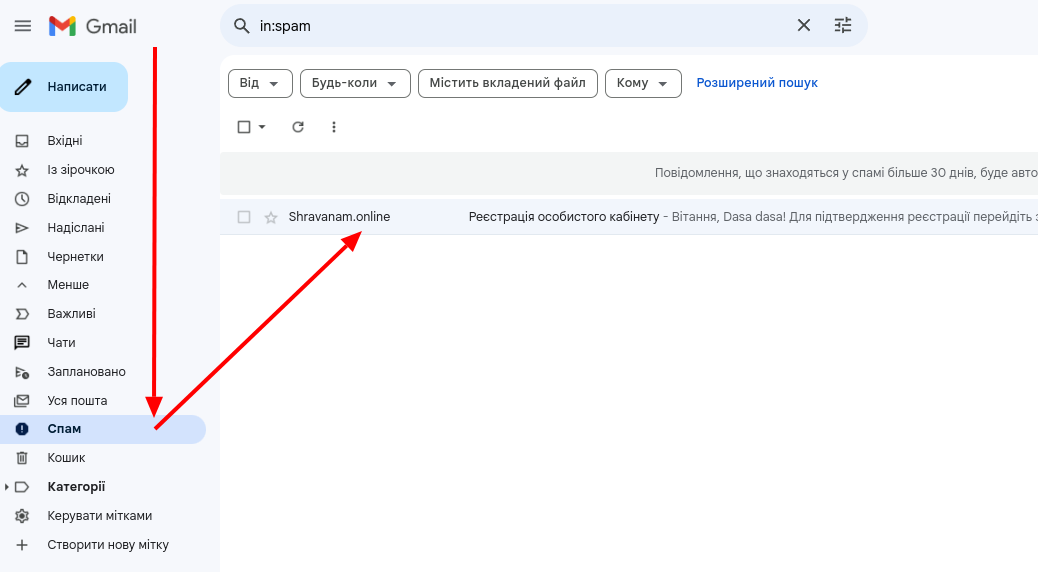
Task: Open the select dropdown arrow beside checkbox
Action: click(262, 127)
